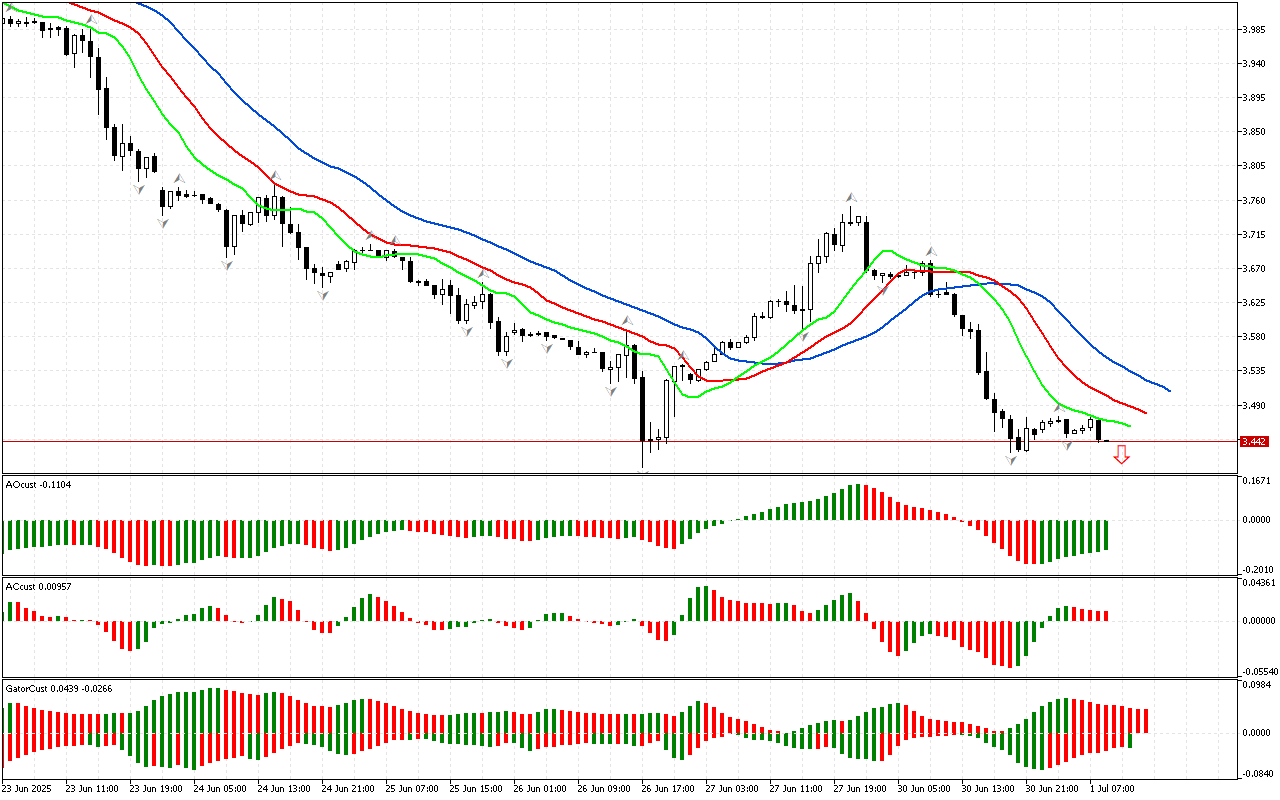Click the 23 Jun 2025 date label
The height and width of the screenshot is (800, 1280).
coord(27,788)
